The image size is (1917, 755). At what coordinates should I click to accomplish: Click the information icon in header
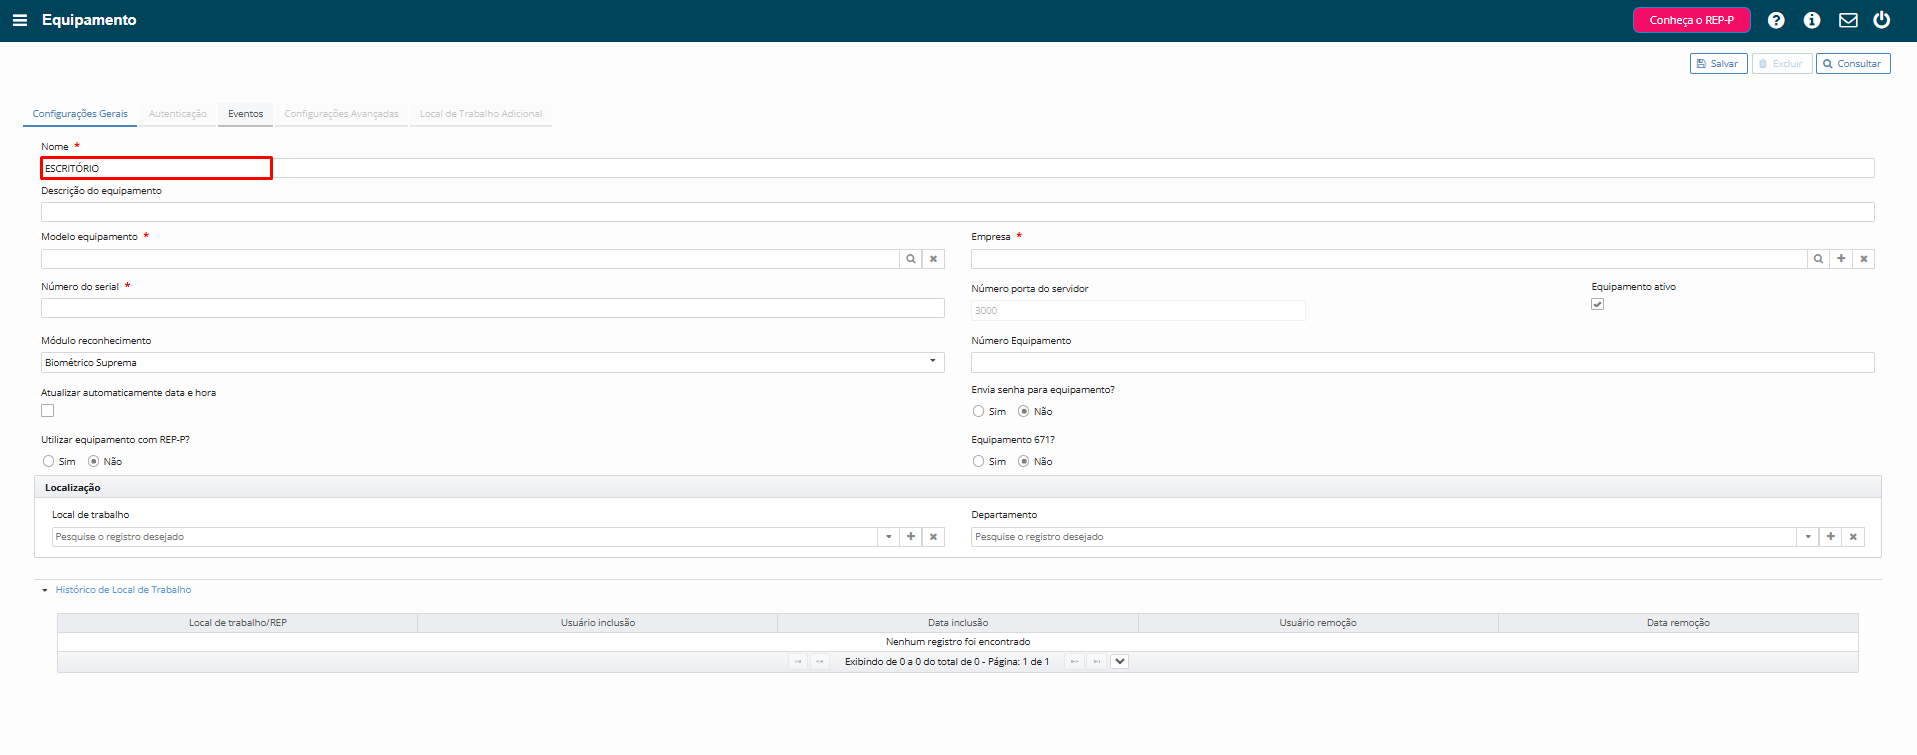[x=1812, y=20]
